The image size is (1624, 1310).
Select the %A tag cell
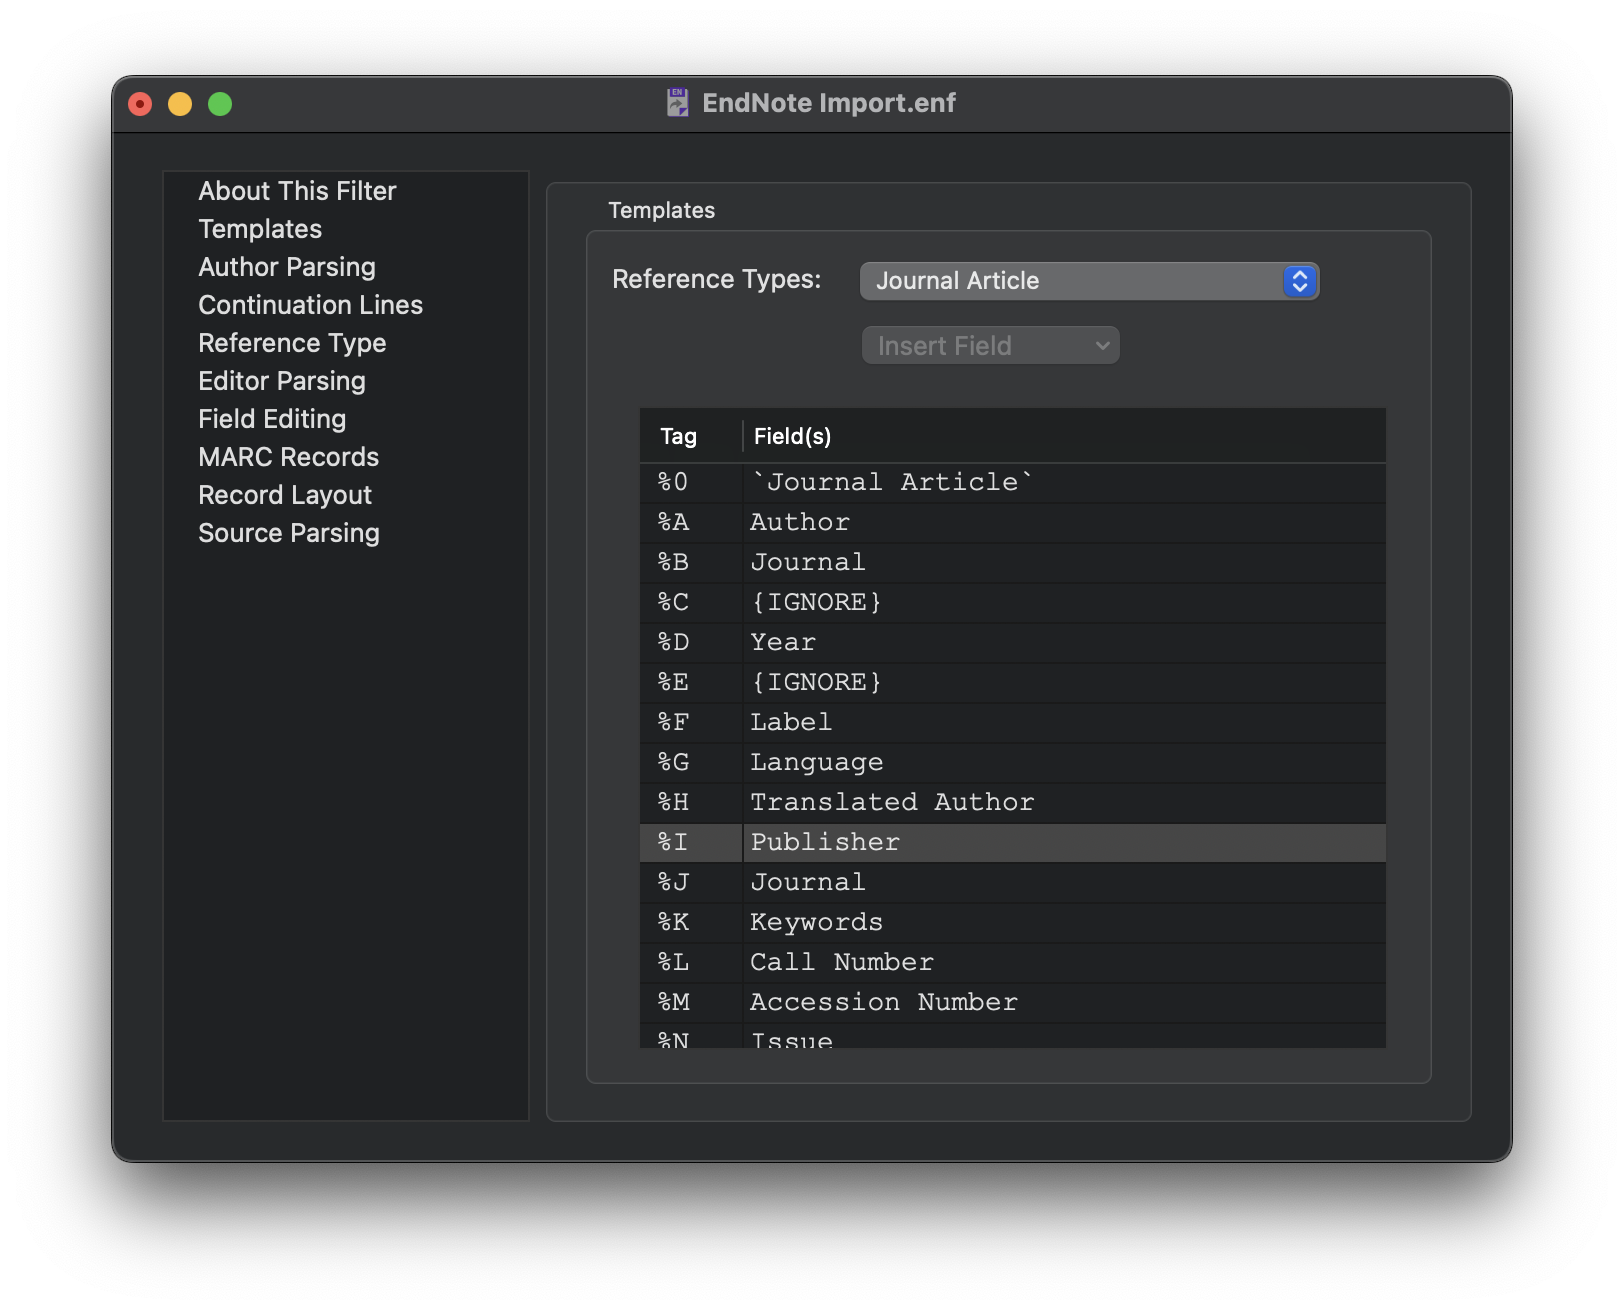click(691, 522)
